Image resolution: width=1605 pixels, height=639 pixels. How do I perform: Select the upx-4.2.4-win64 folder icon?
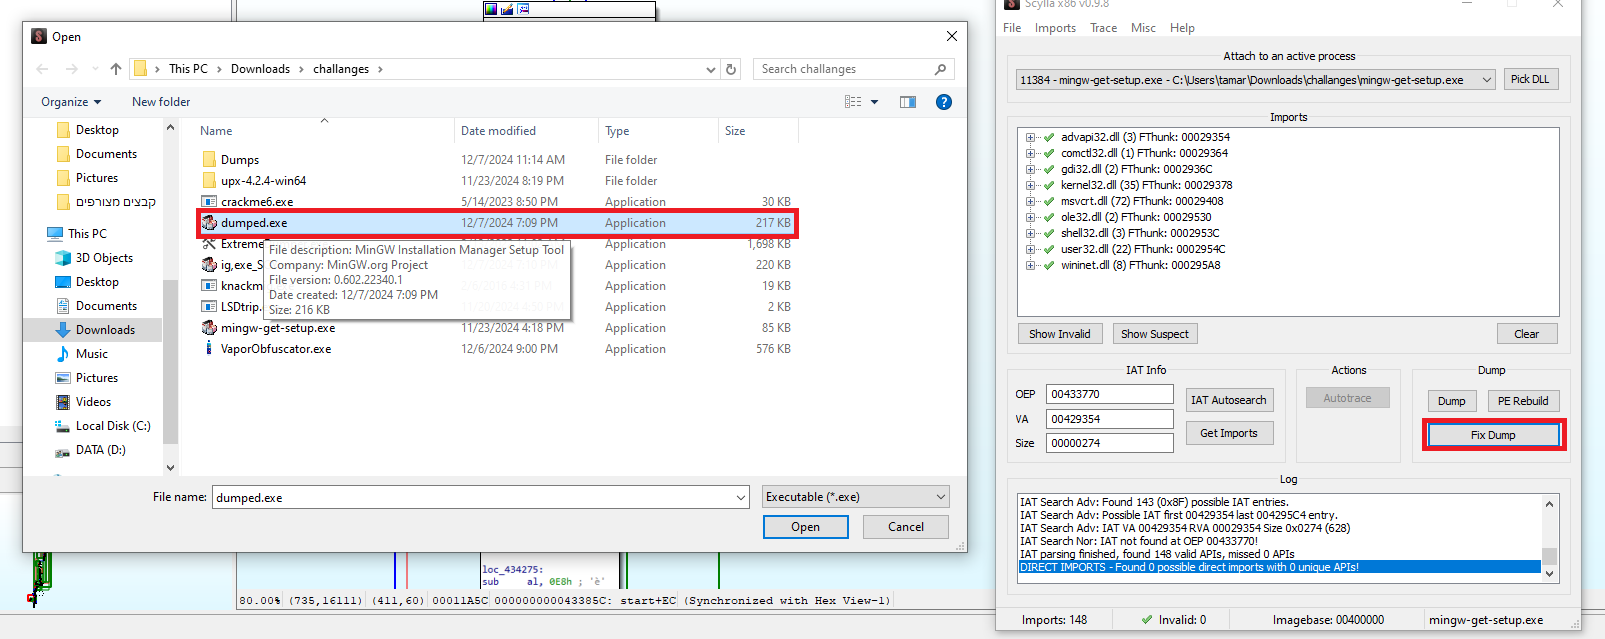pyautogui.click(x=209, y=181)
